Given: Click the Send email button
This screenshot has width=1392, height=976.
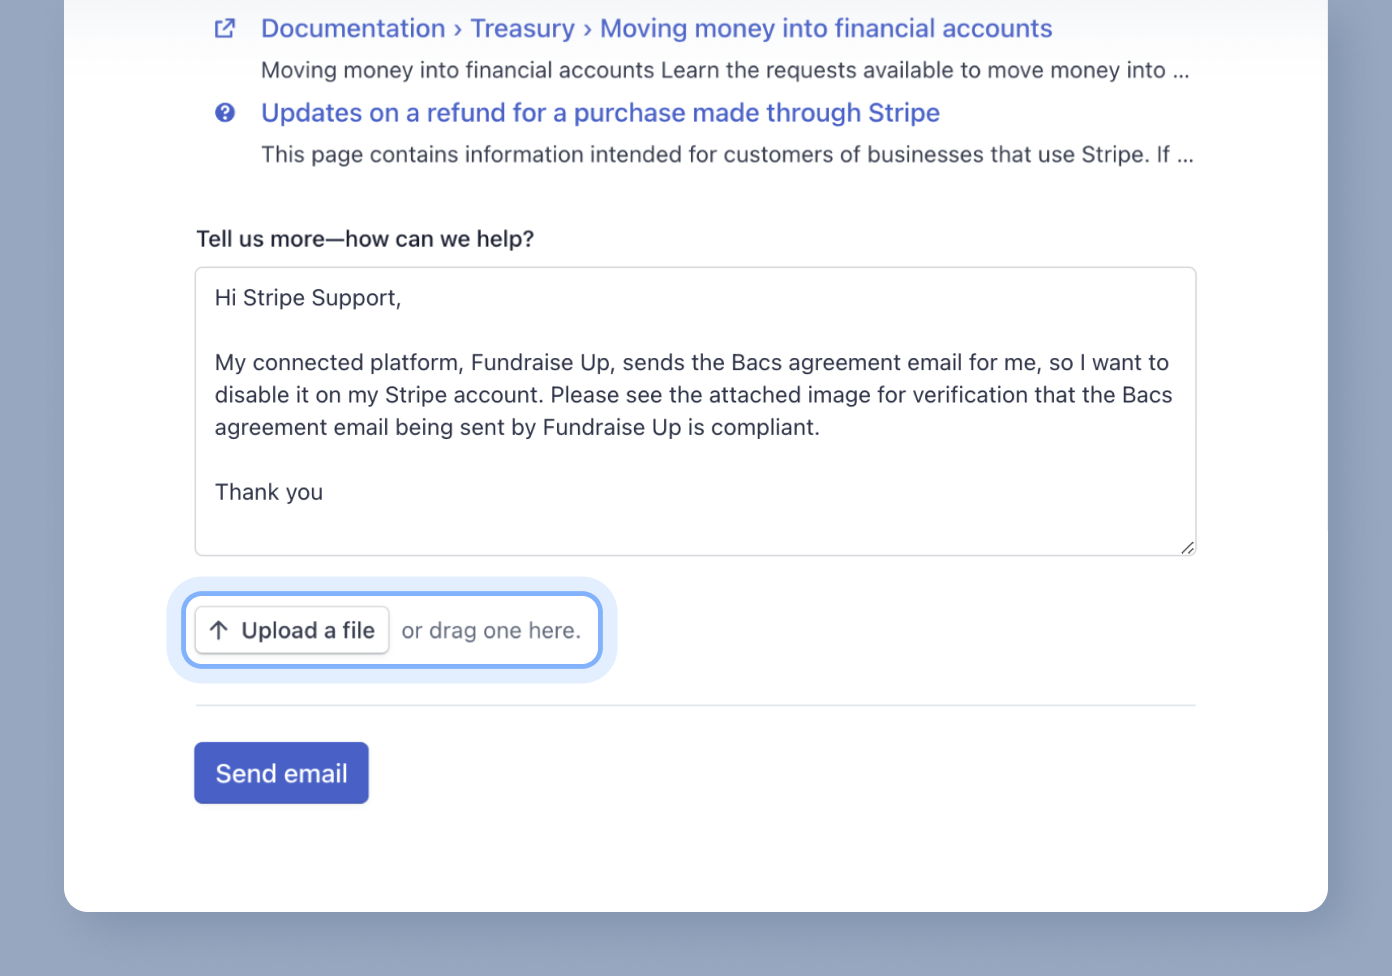Looking at the screenshot, I should click(x=281, y=772).
